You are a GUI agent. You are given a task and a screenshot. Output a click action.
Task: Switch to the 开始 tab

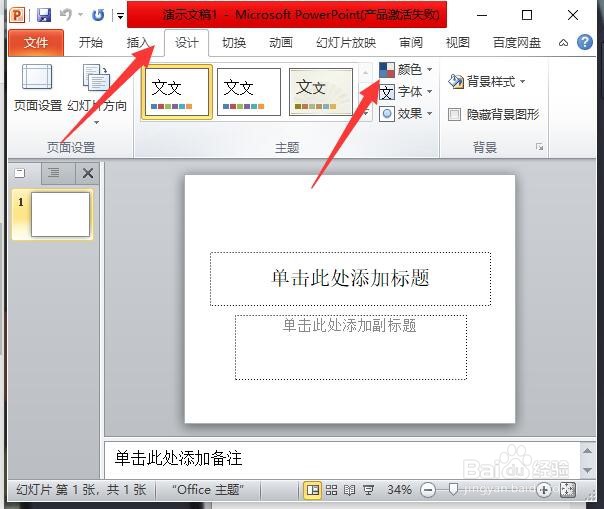(91, 42)
